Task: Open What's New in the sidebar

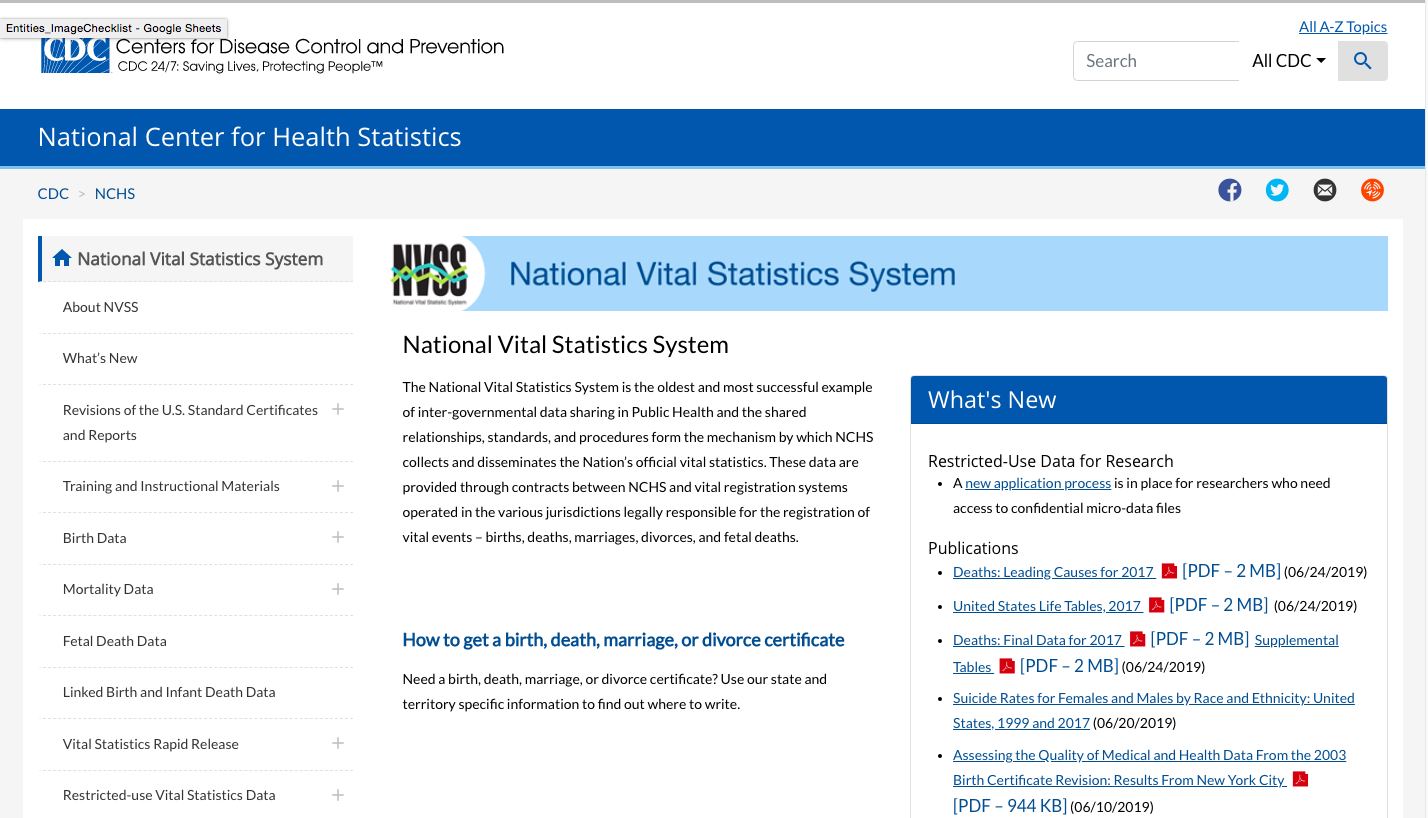Action: pyautogui.click(x=100, y=358)
